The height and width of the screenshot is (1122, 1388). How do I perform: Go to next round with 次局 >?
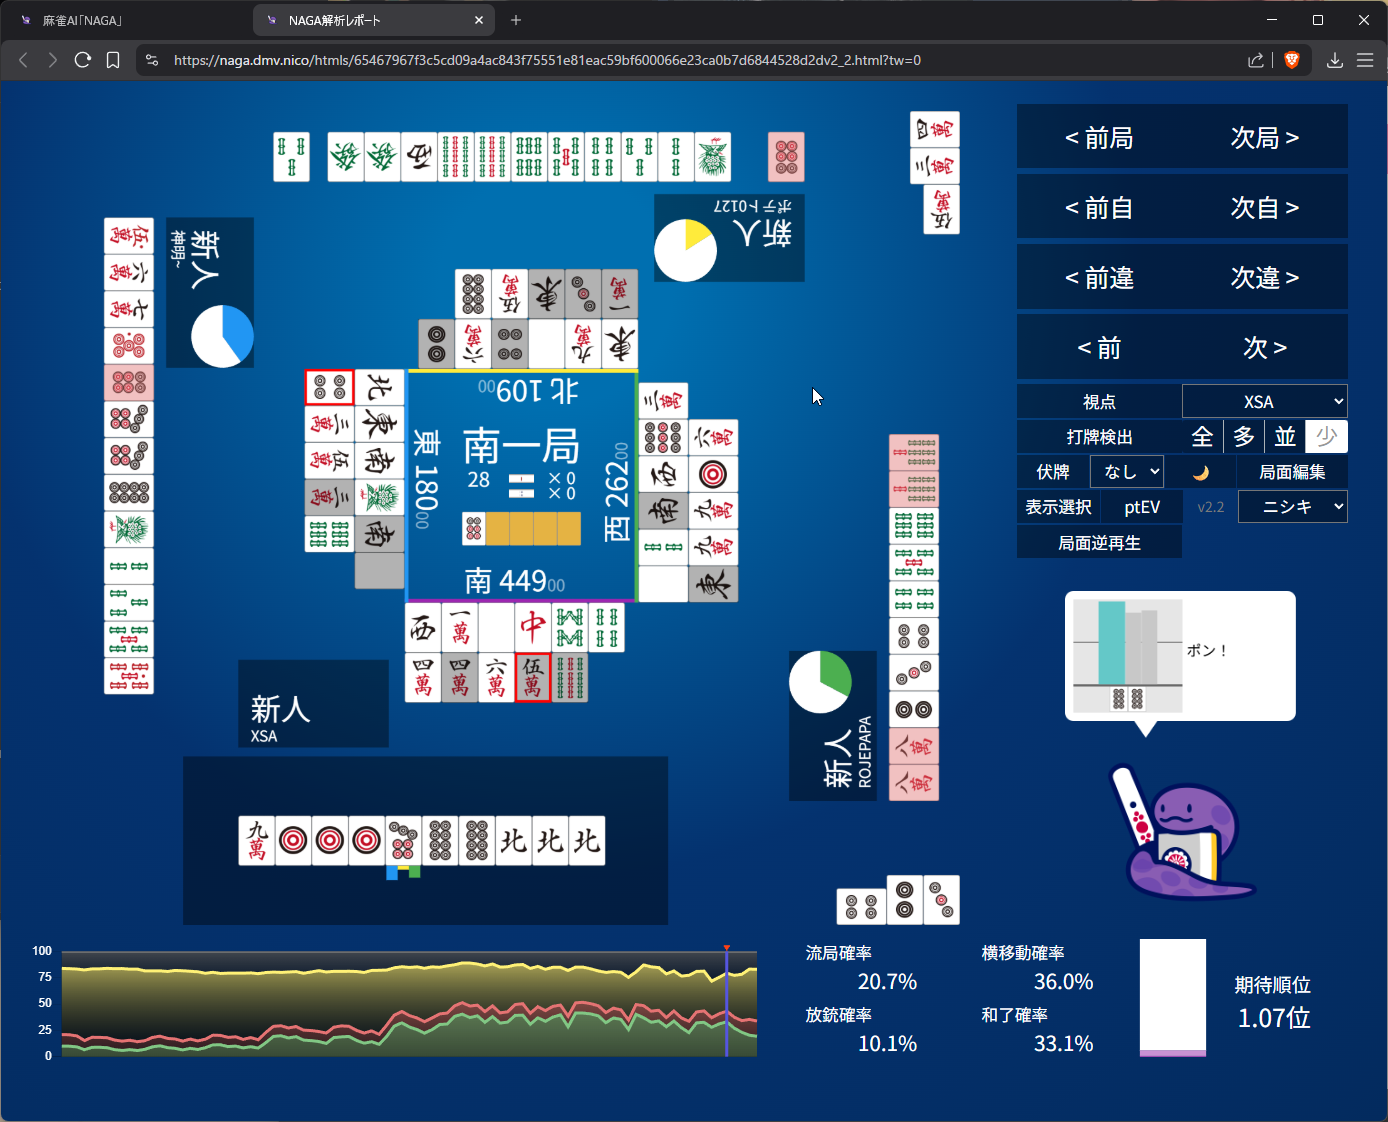pos(1264,138)
